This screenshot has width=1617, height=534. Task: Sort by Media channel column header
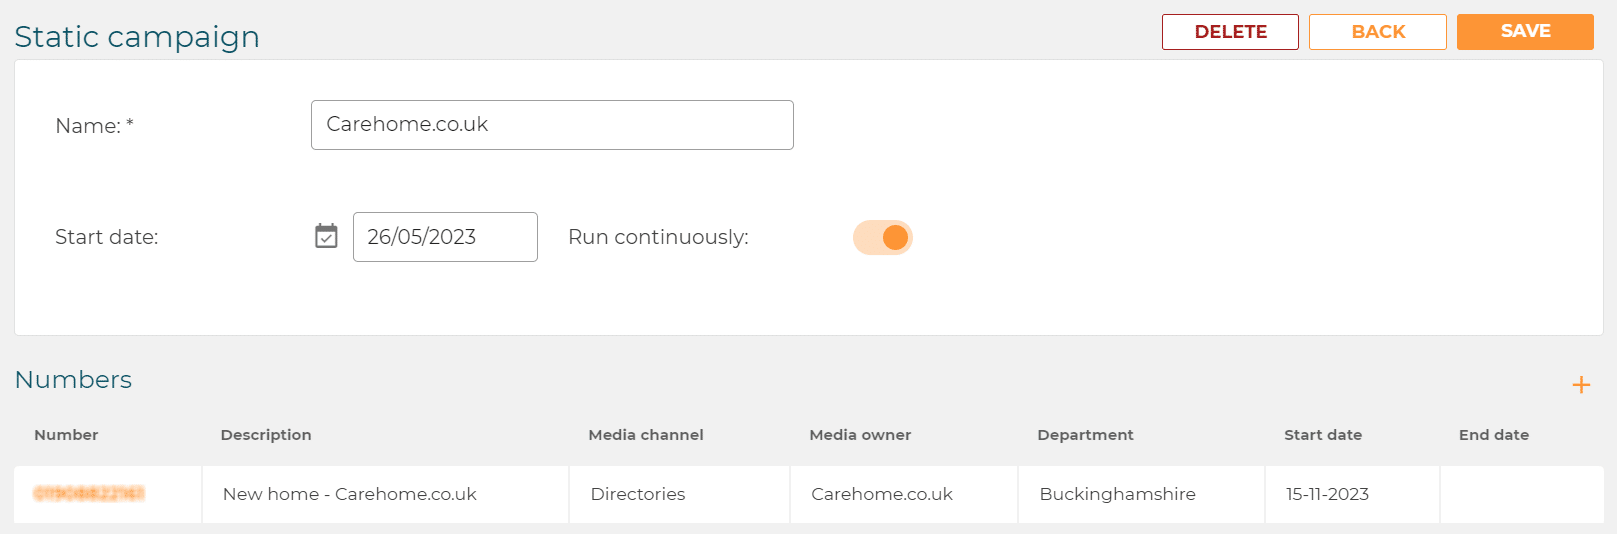(x=646, y=435)
